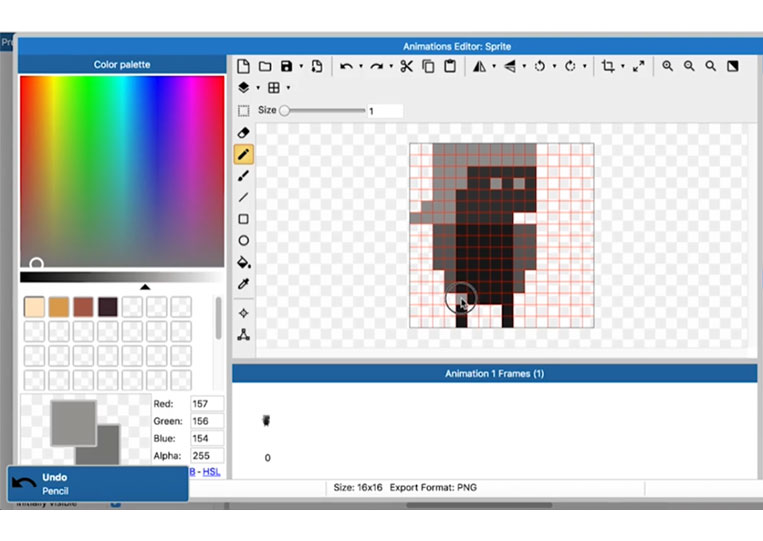Zoom in on the canvas
The height and width of the screenshot is (541, 763).
tap(668, 66)
